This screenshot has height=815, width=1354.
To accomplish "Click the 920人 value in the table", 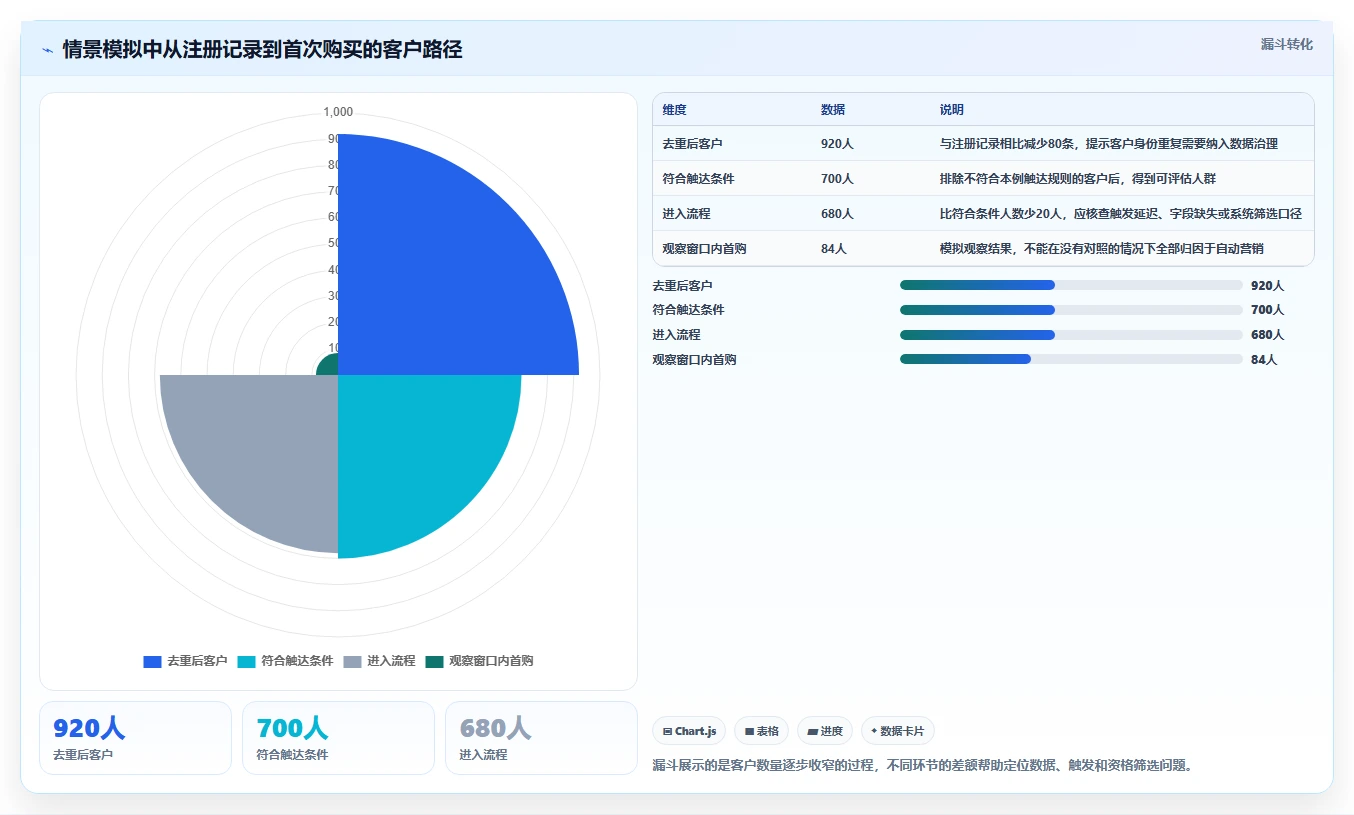I will click(837, 144).
